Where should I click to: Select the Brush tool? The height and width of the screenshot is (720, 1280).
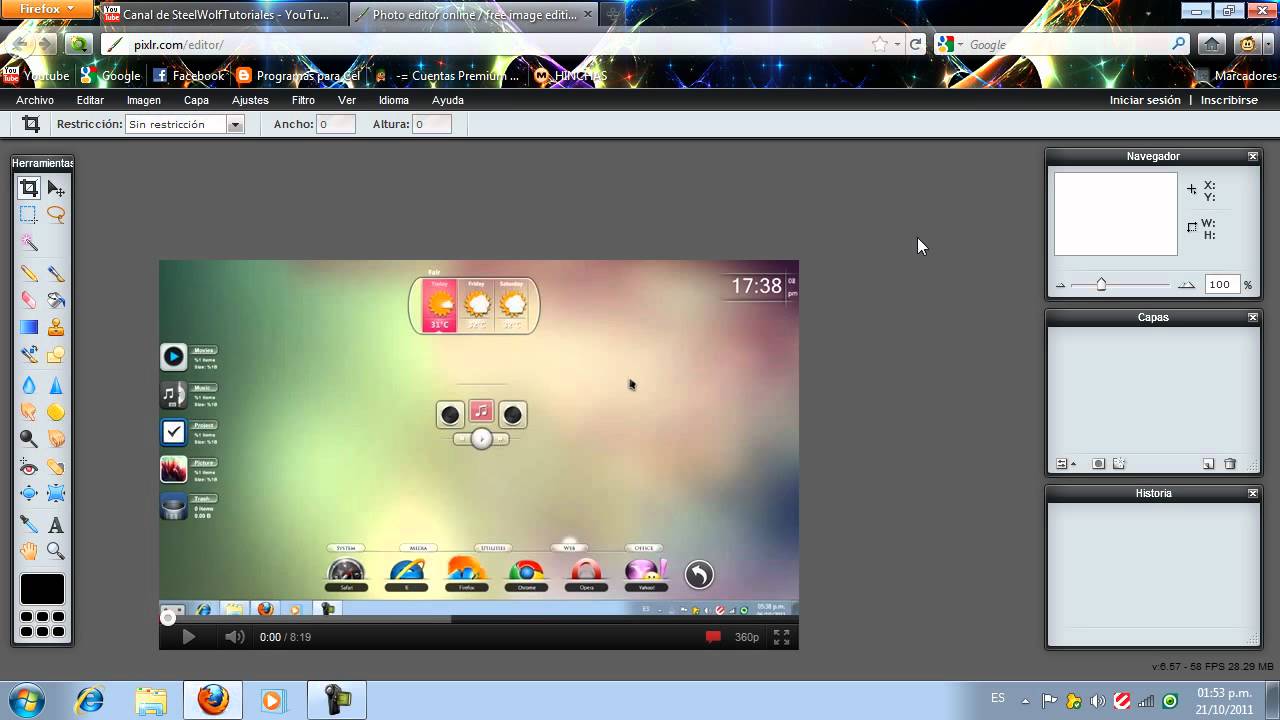(56, 273)
